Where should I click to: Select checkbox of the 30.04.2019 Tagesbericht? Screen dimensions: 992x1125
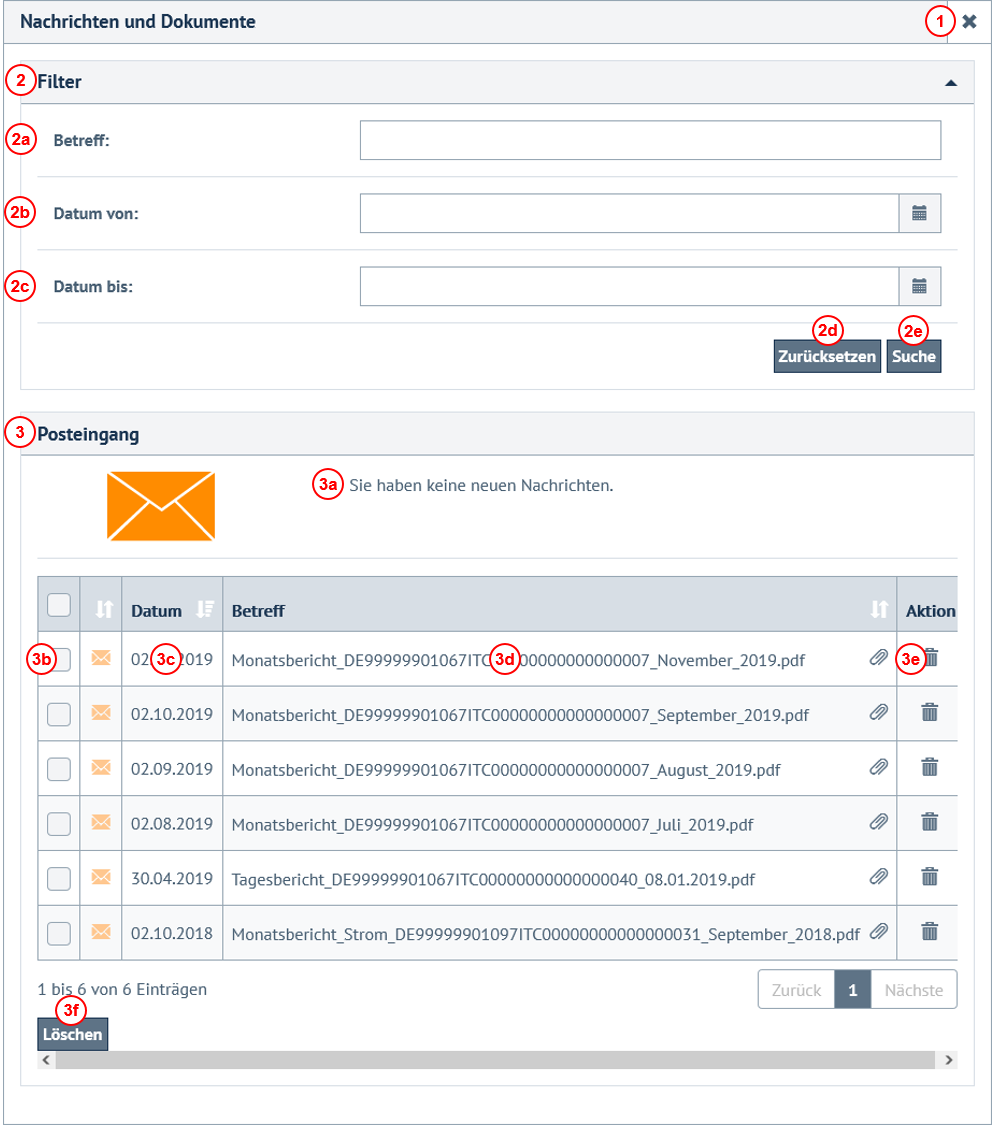(59, 878)
